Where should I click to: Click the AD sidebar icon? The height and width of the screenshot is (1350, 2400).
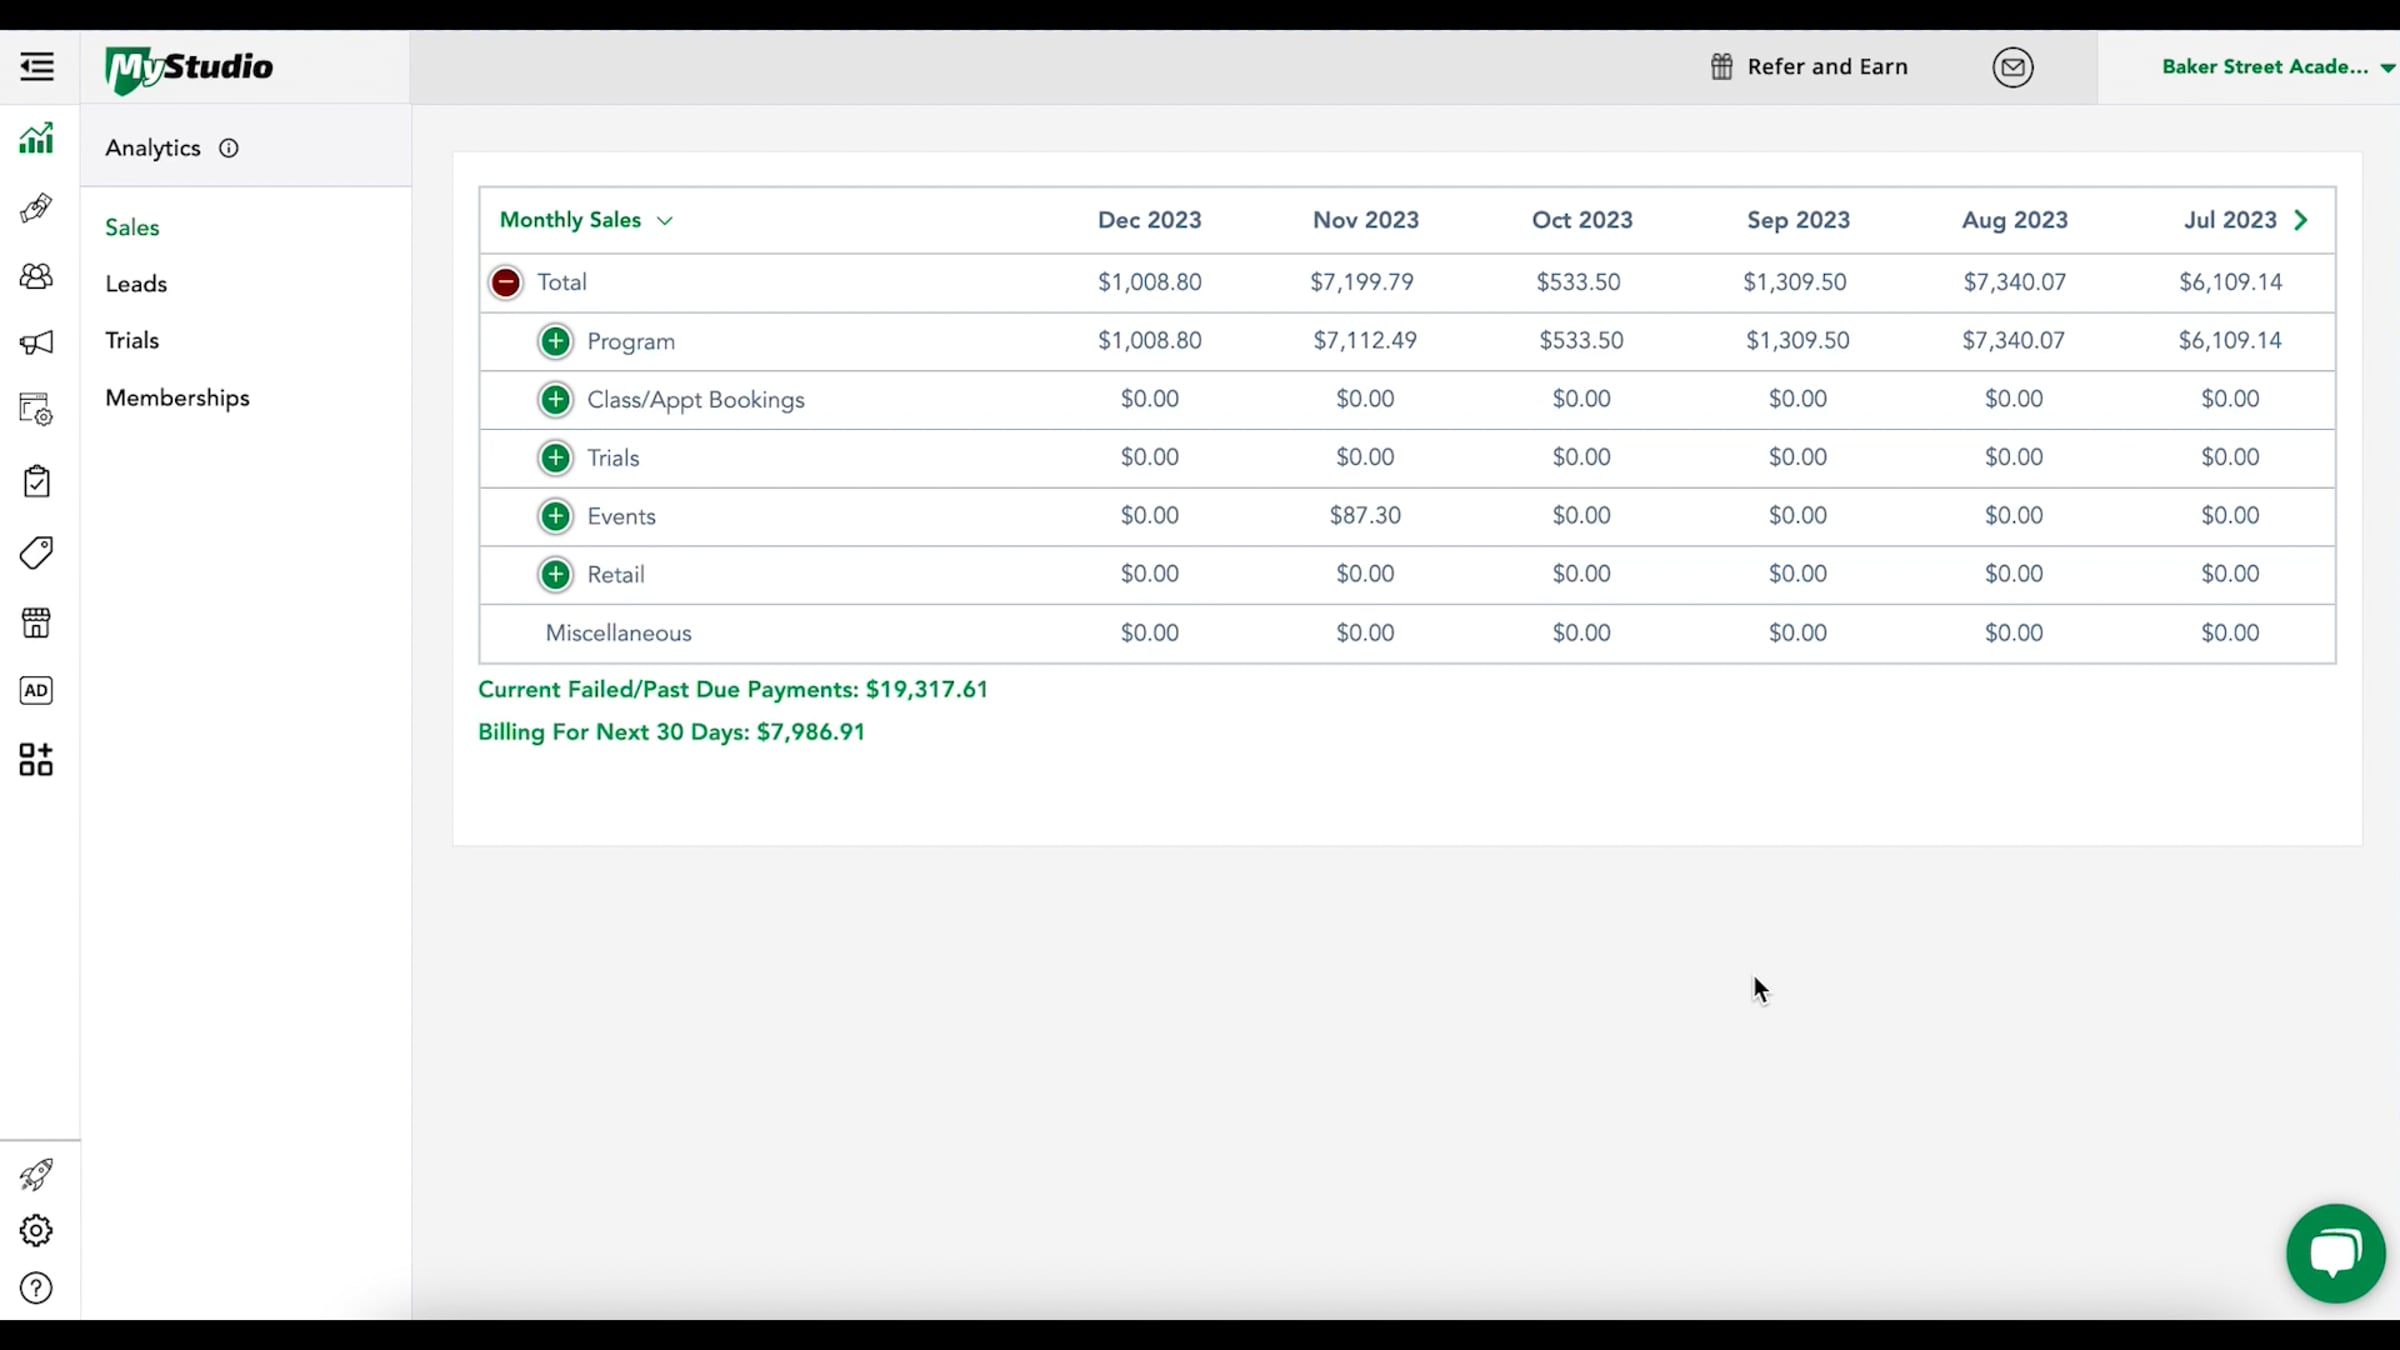(x=36, y=690)
